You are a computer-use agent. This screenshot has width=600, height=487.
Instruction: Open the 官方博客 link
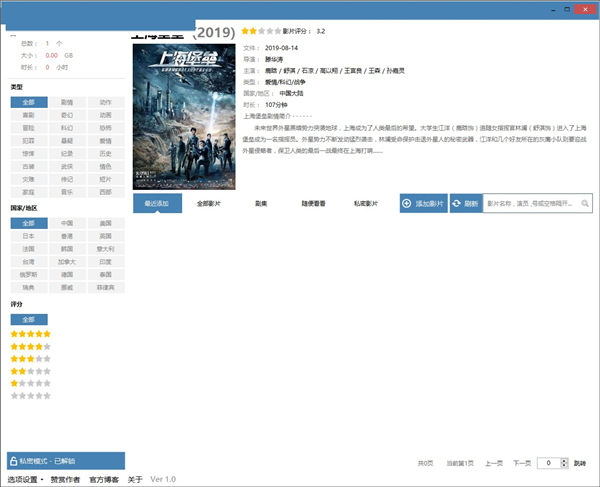104,480
